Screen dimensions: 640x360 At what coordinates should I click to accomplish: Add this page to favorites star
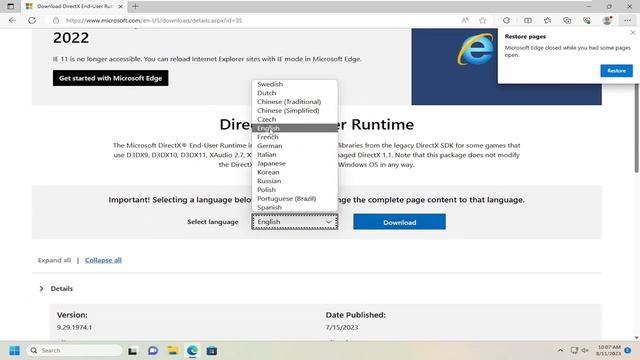click(x=483, y=20)
